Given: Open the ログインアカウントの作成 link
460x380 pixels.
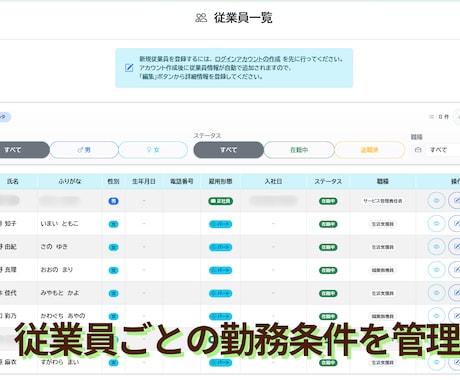Looking at the screenshot, I should [247, 59].
